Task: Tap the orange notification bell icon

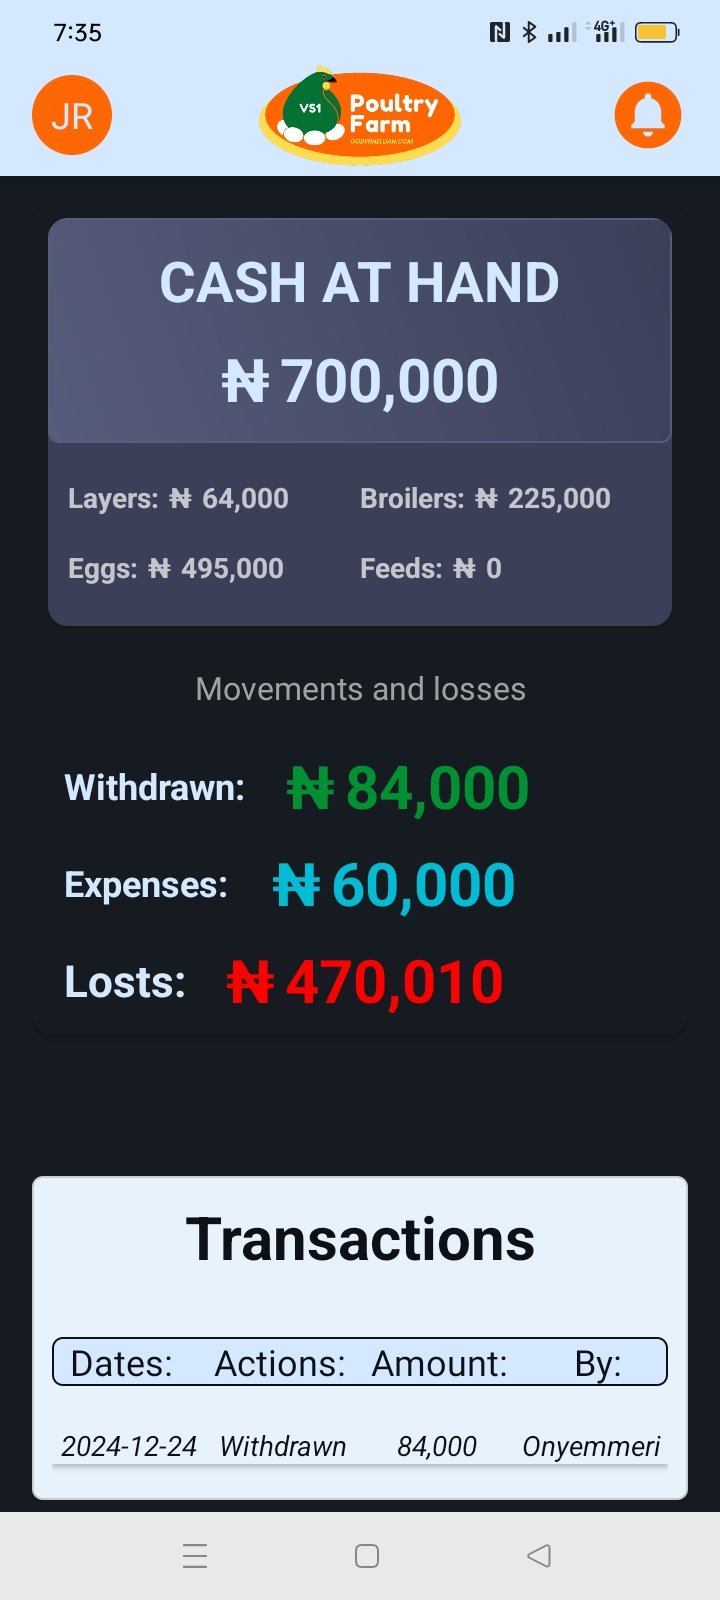Action: pos(648,115)
